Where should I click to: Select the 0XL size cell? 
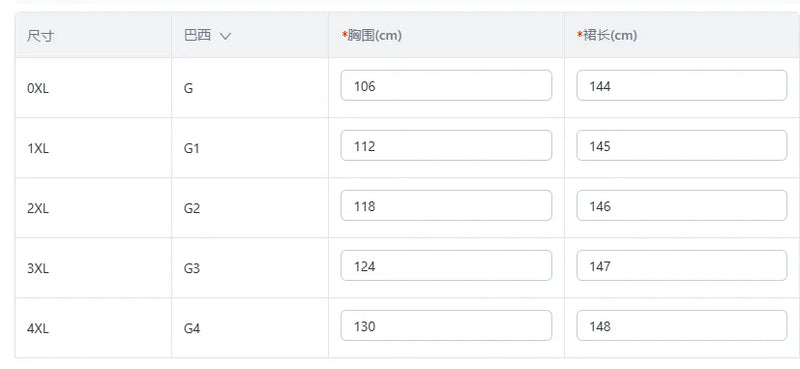38,88
